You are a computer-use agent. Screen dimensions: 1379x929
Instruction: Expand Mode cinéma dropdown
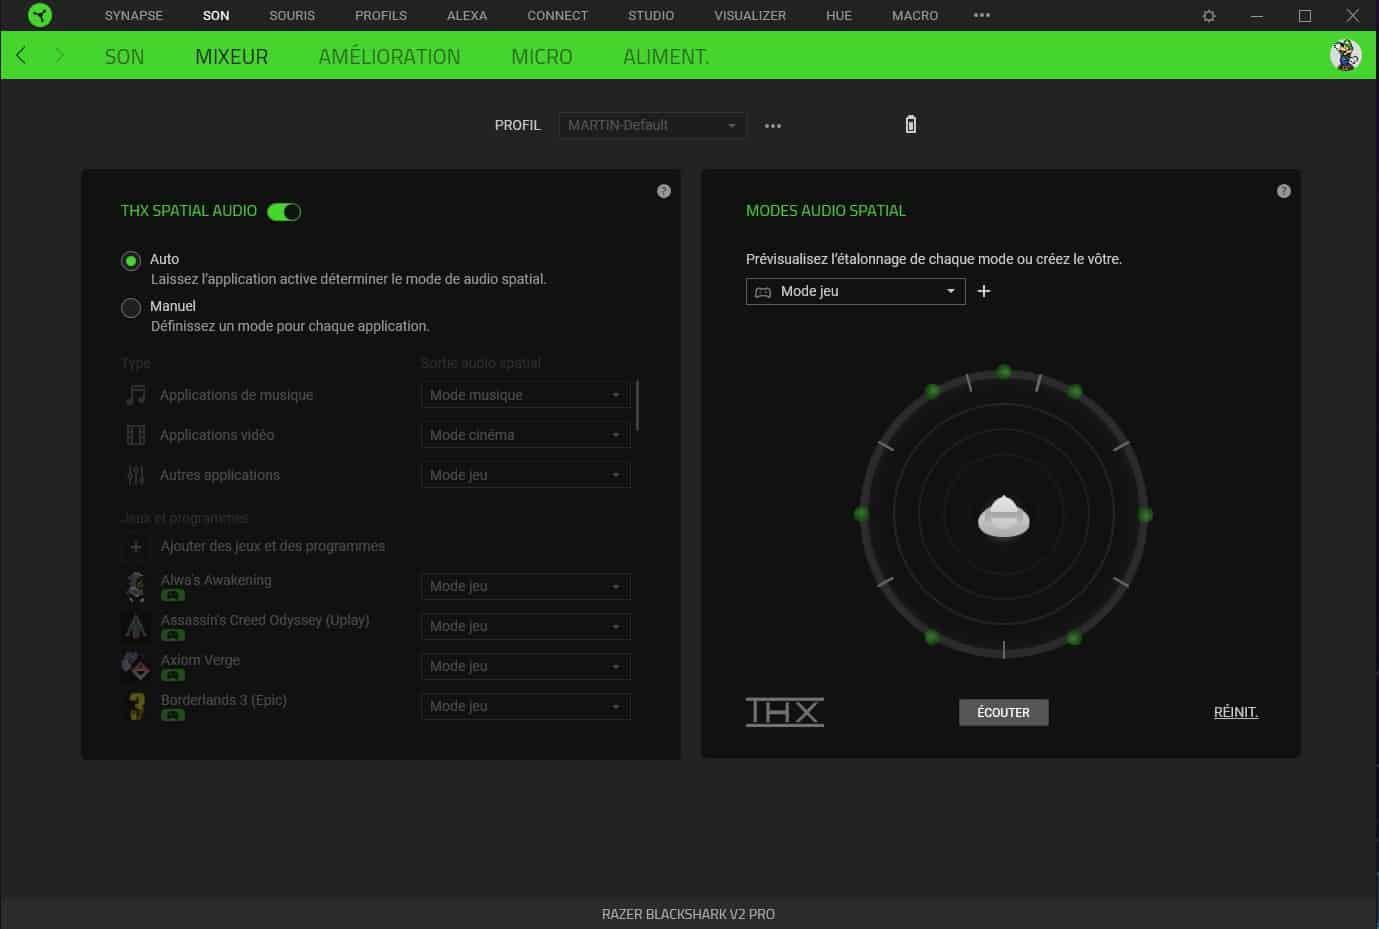point(526,435)
